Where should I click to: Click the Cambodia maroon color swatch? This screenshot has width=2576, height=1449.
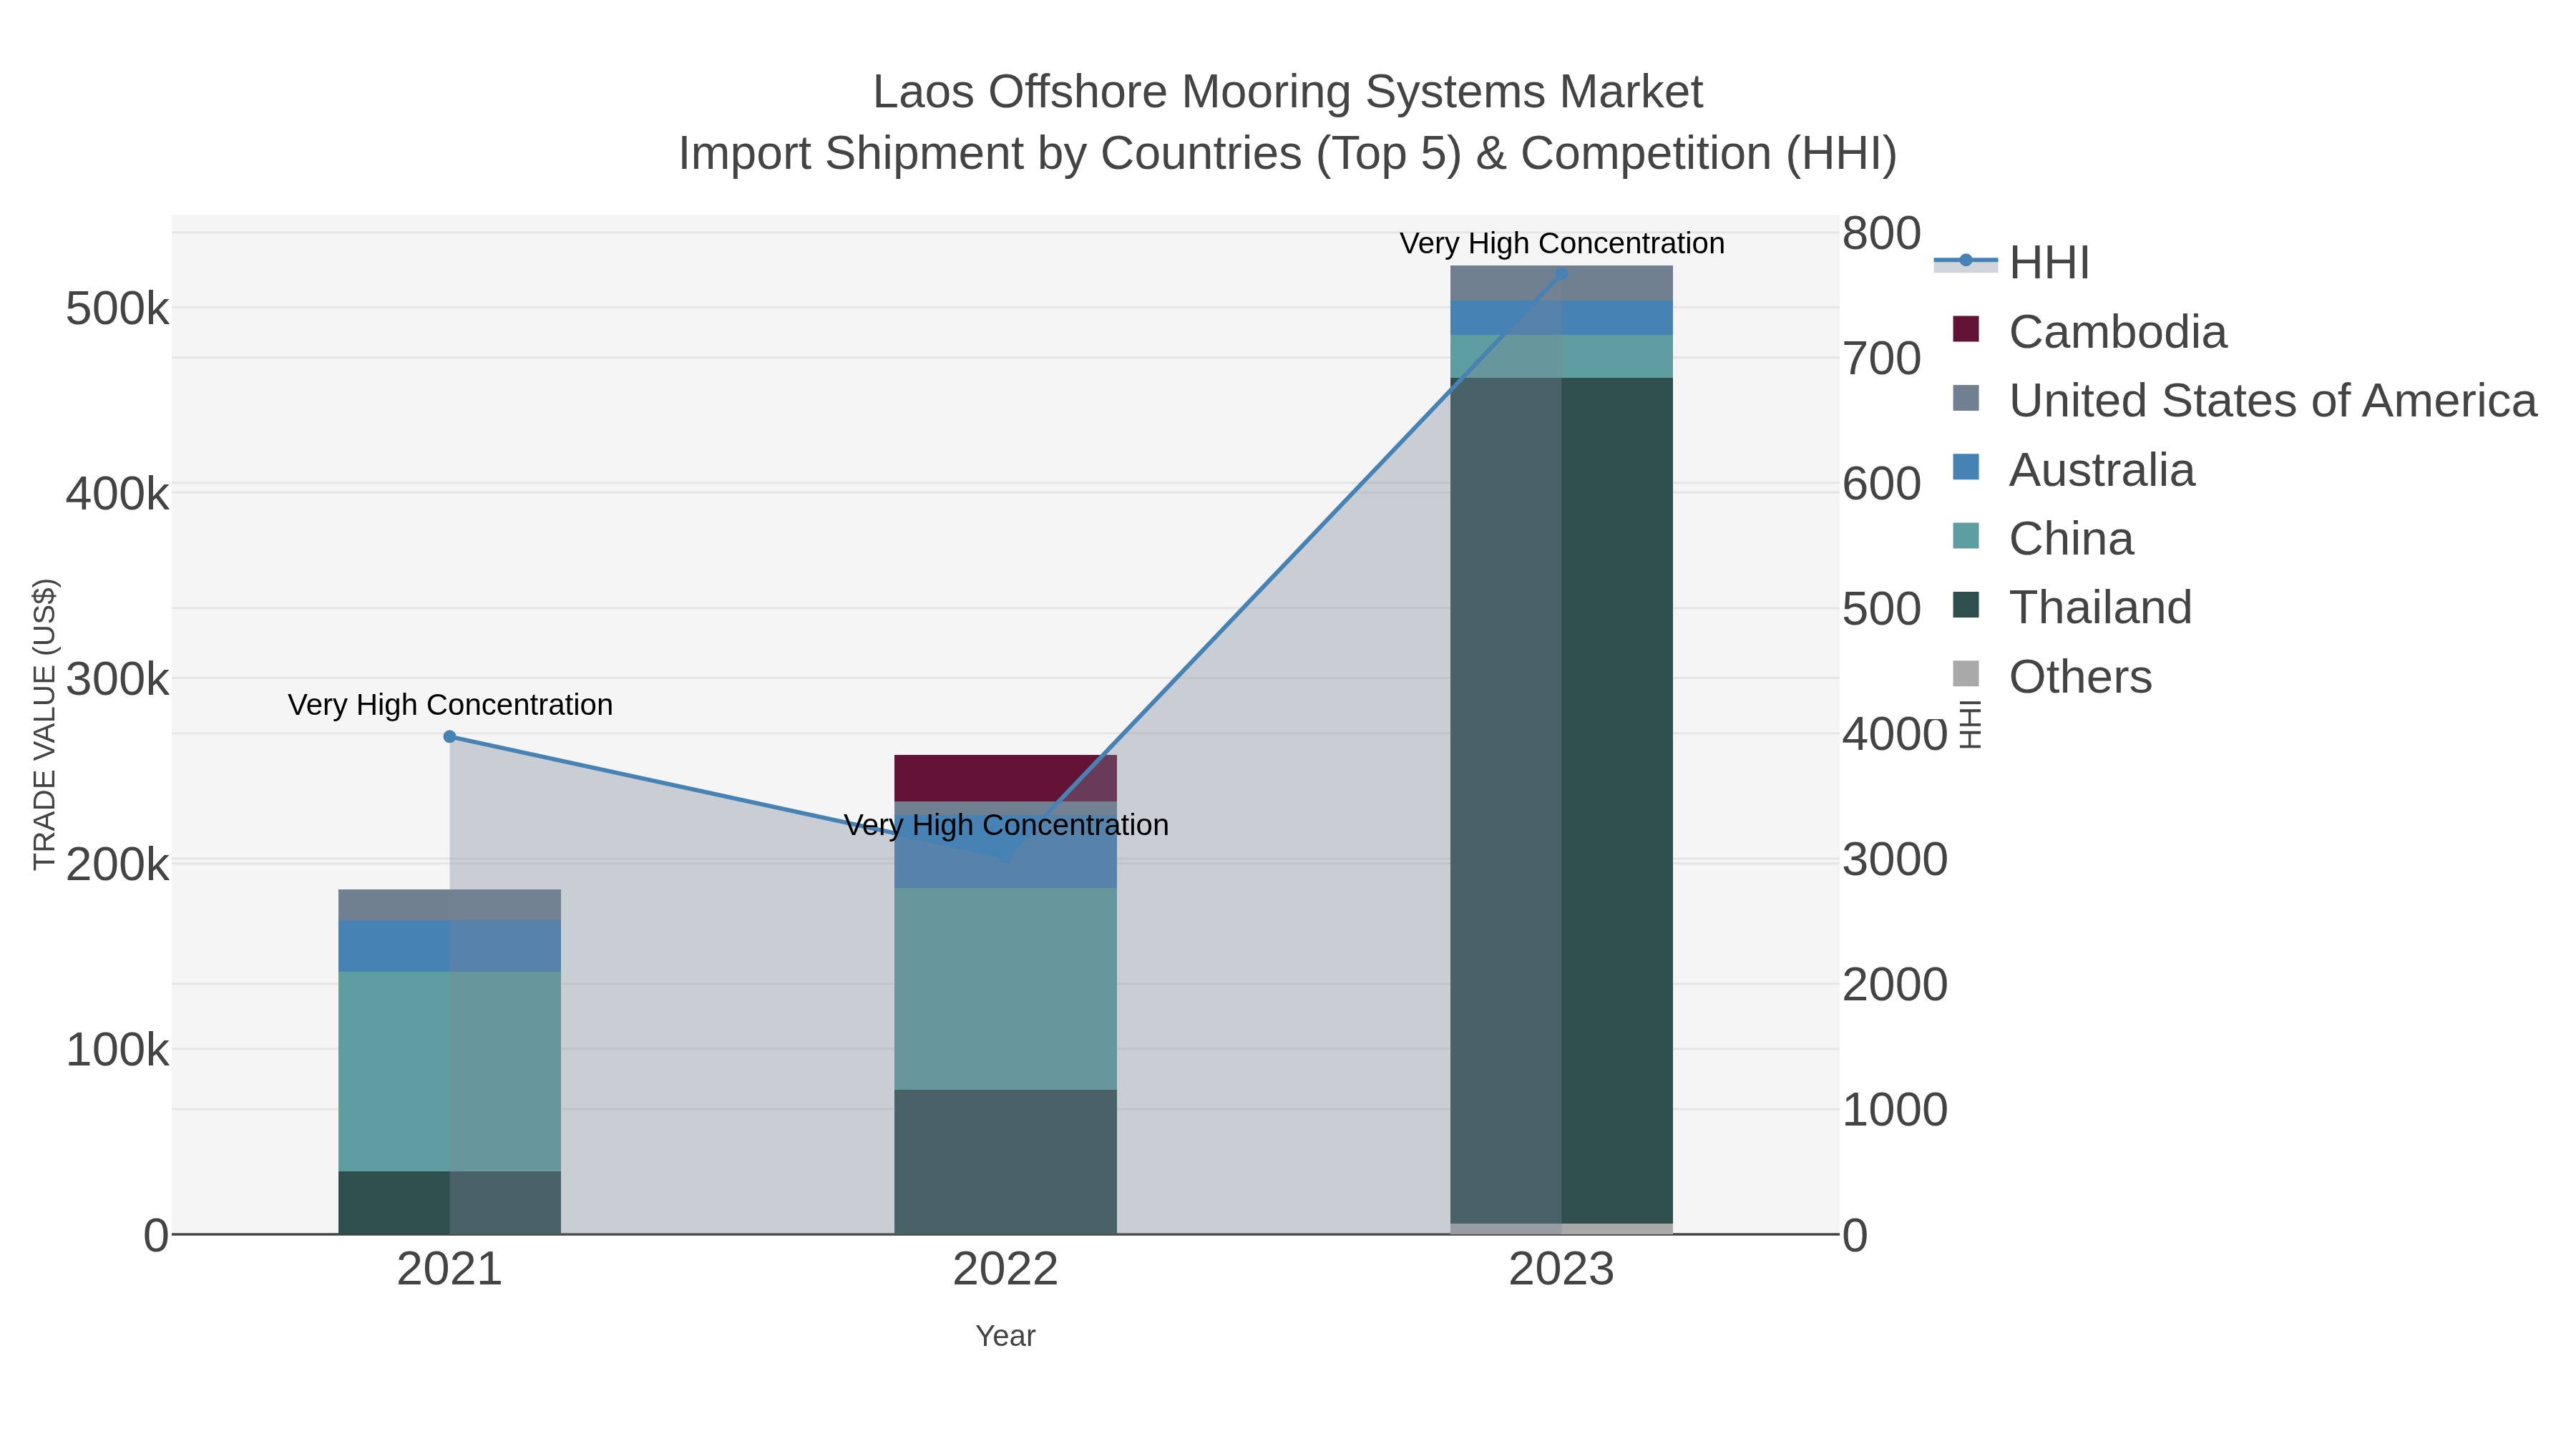[x=1966, y=329]
